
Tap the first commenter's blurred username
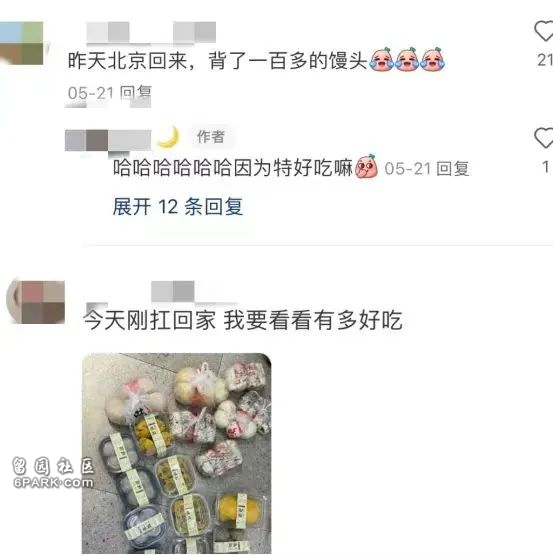pos(151,32)
